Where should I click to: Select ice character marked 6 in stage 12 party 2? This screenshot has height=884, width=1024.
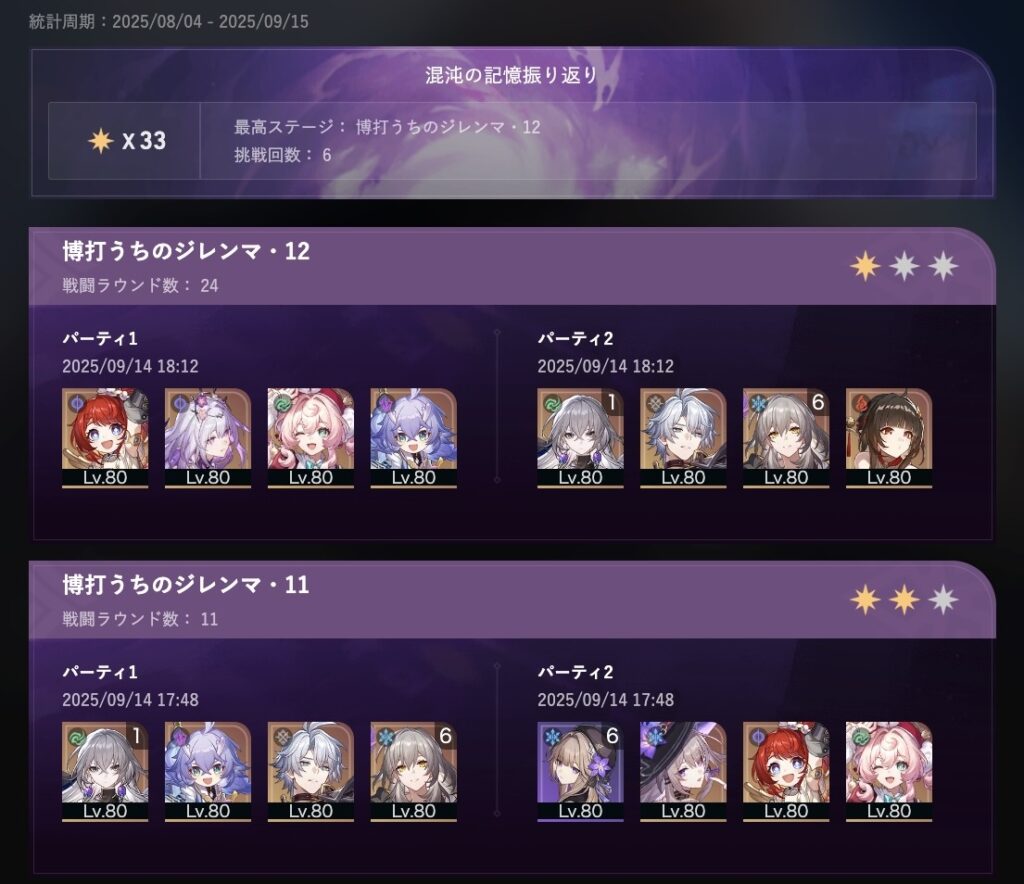click(x=786, y=438)
